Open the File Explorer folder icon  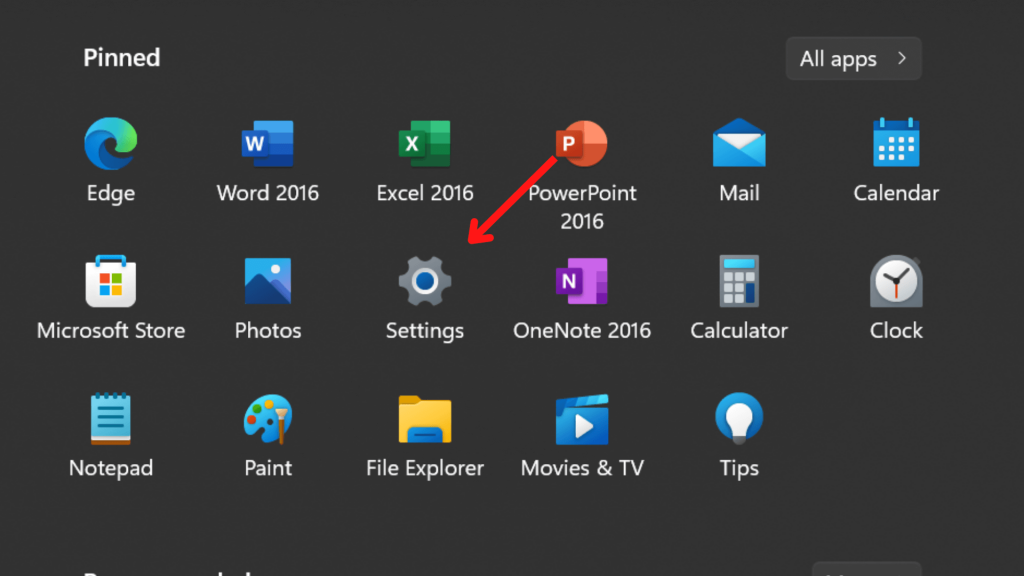point(424,419)
